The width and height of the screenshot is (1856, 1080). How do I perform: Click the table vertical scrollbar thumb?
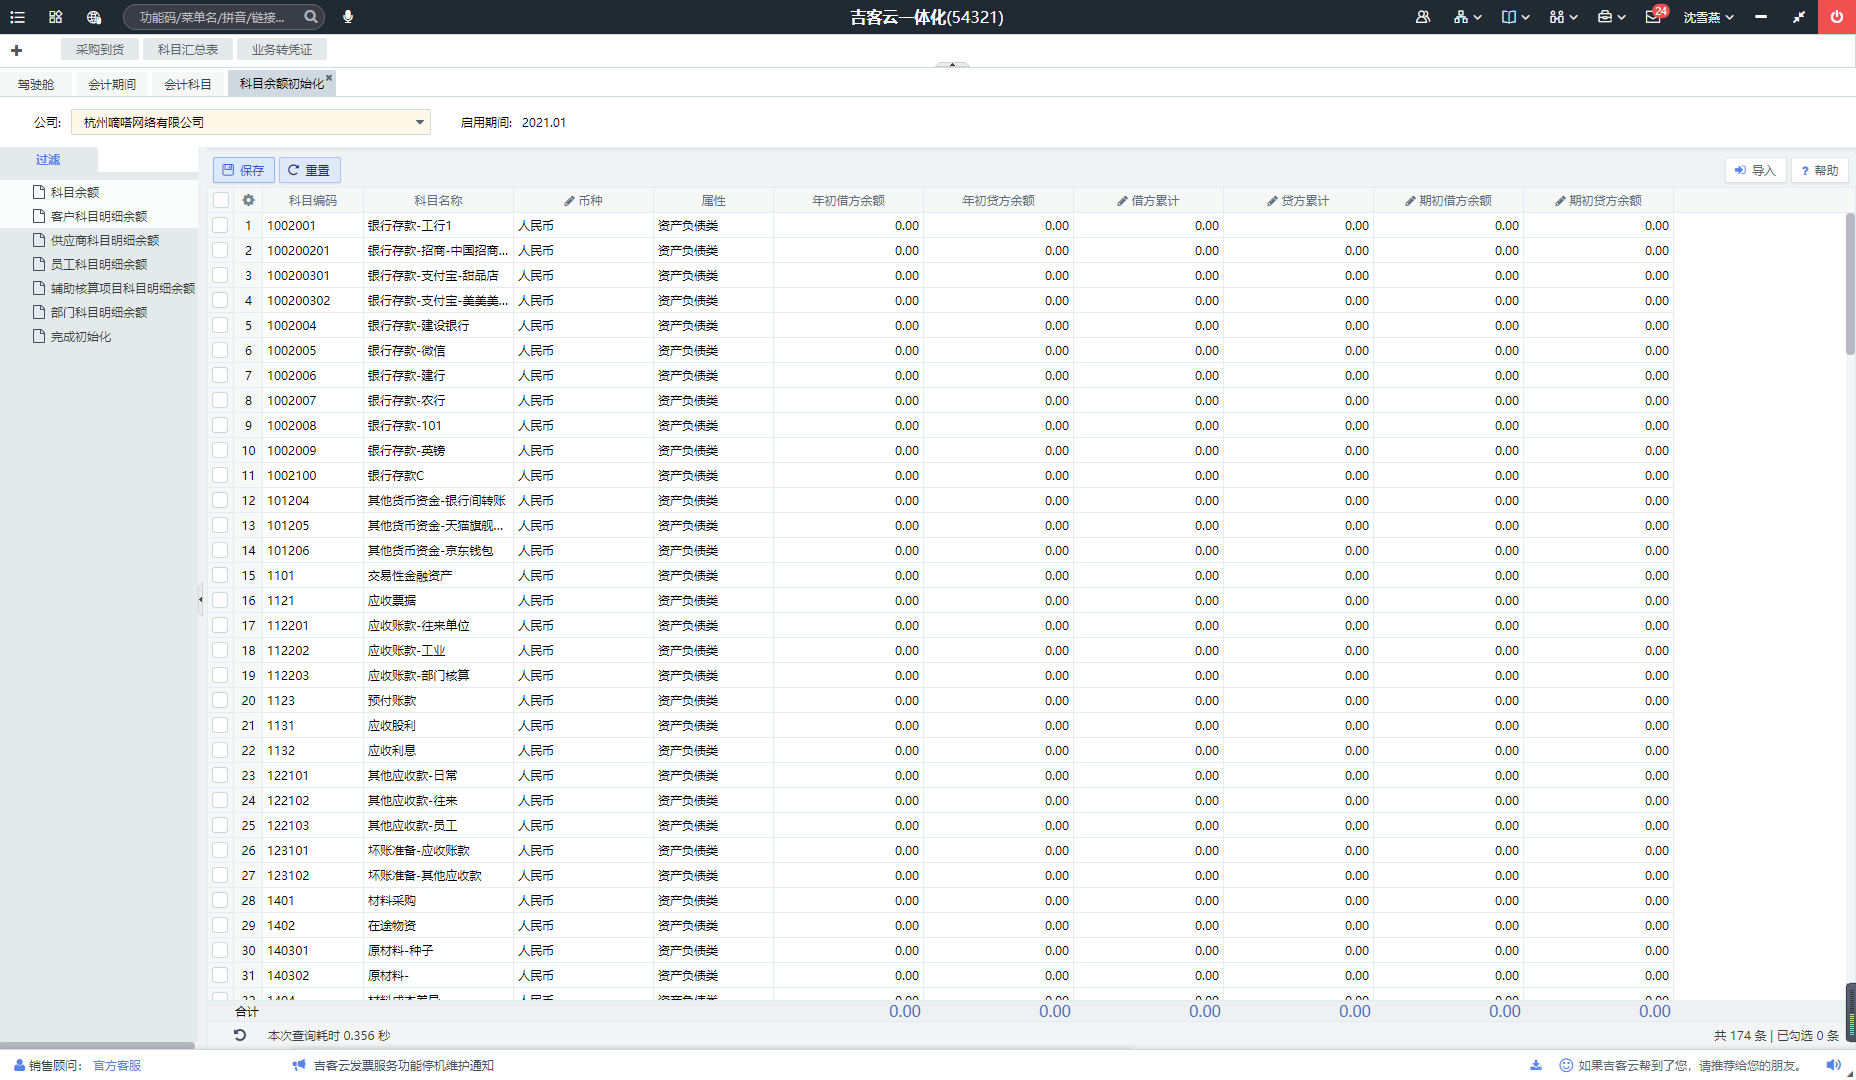(x=1850, y=284)
